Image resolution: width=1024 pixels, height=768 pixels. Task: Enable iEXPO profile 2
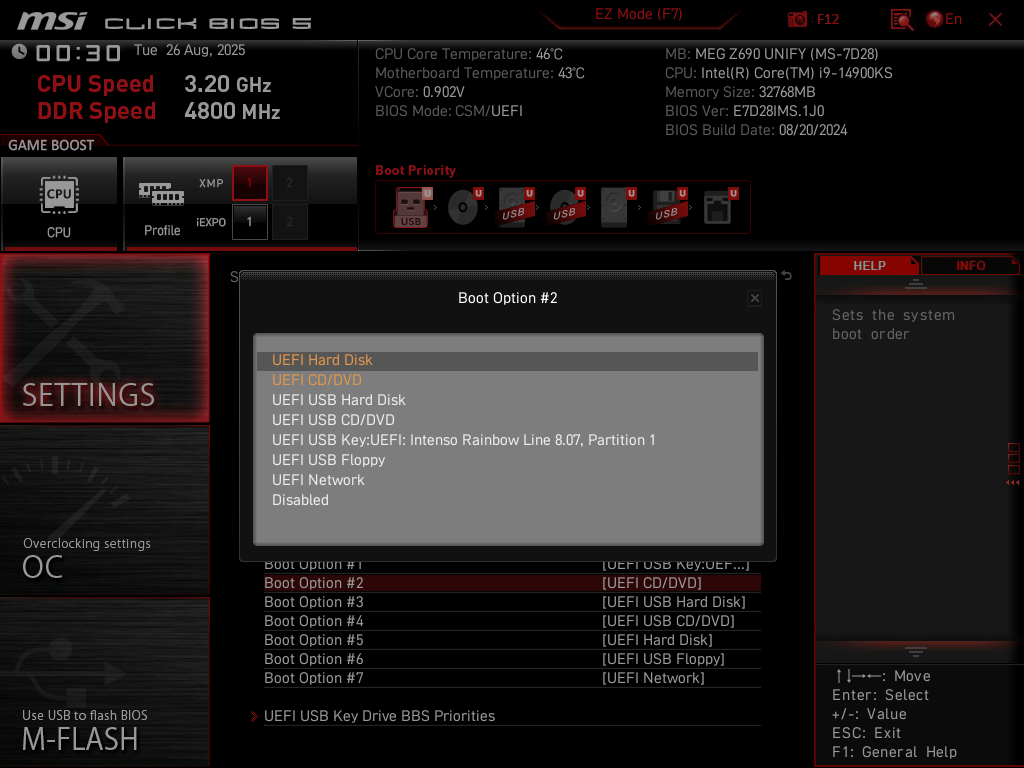point(289,222)
